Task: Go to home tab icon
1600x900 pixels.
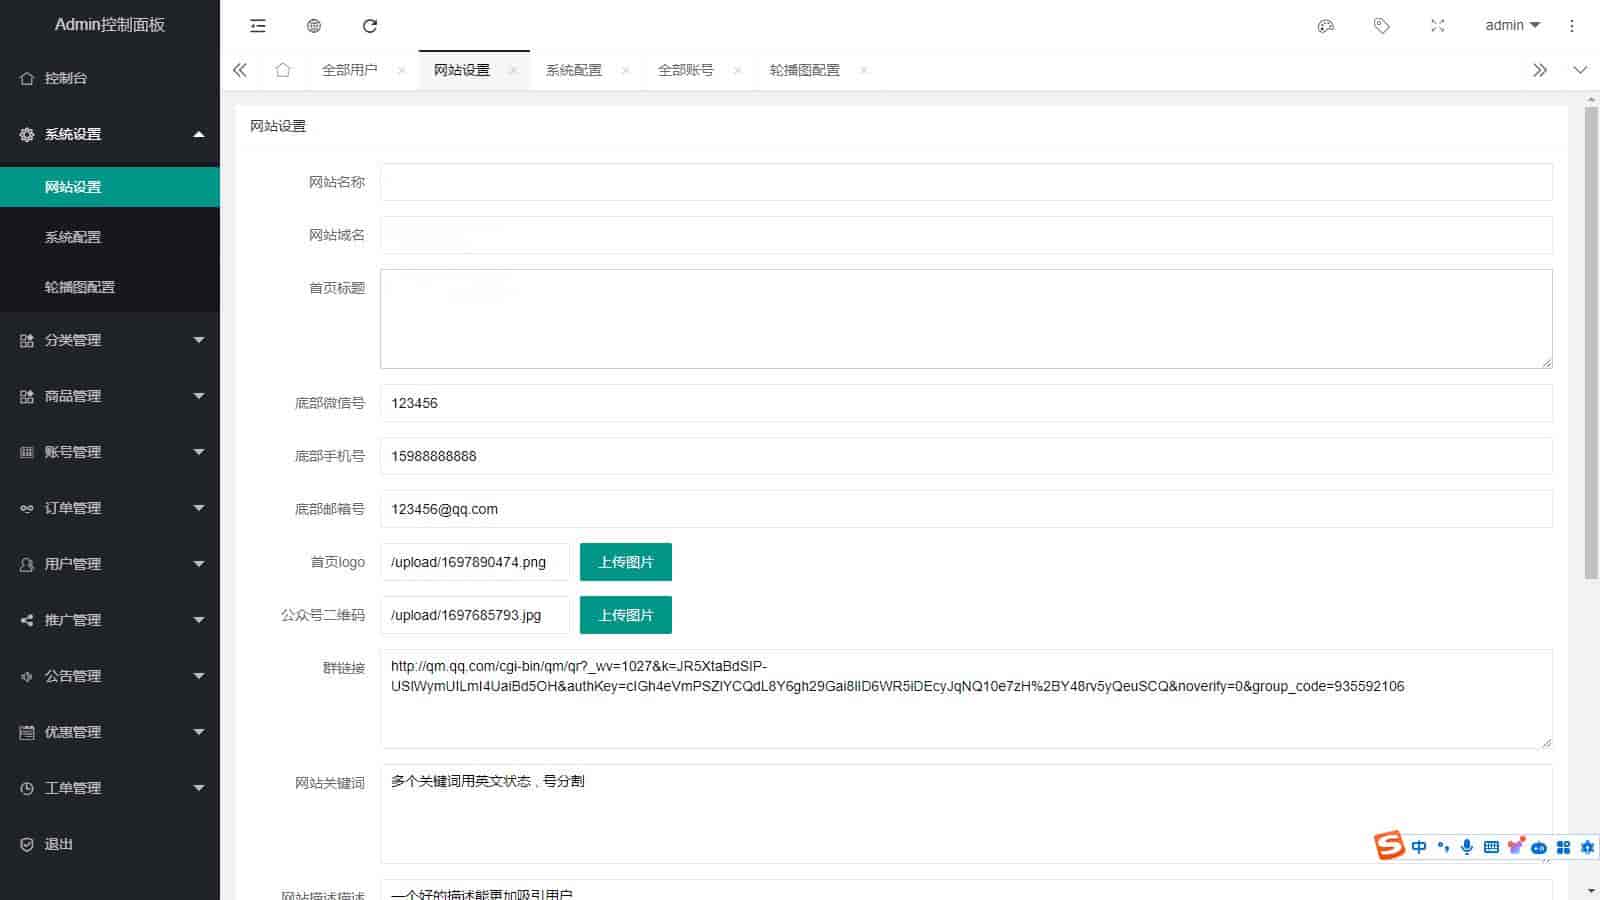Action: (283, 70)
